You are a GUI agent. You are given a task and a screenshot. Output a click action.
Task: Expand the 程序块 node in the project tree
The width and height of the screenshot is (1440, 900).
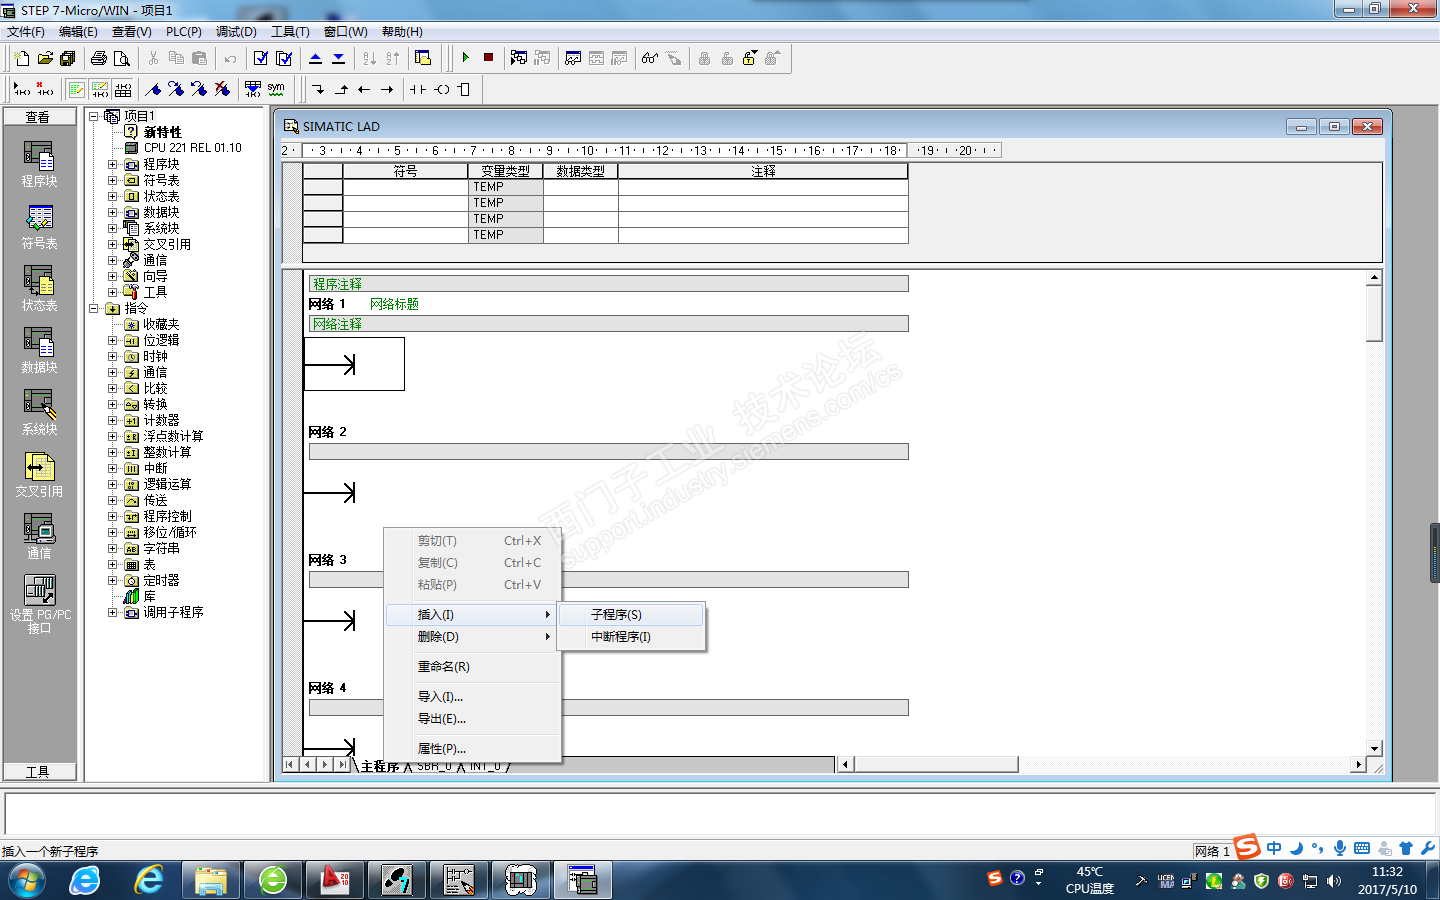click(x=113, y=164)
